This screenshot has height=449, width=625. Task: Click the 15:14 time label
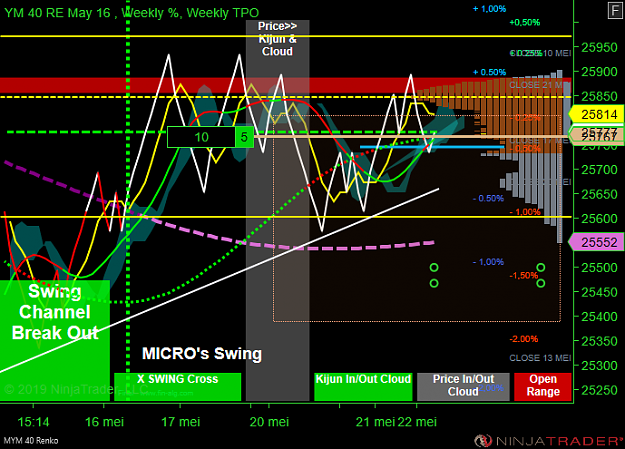coord(33,422)
